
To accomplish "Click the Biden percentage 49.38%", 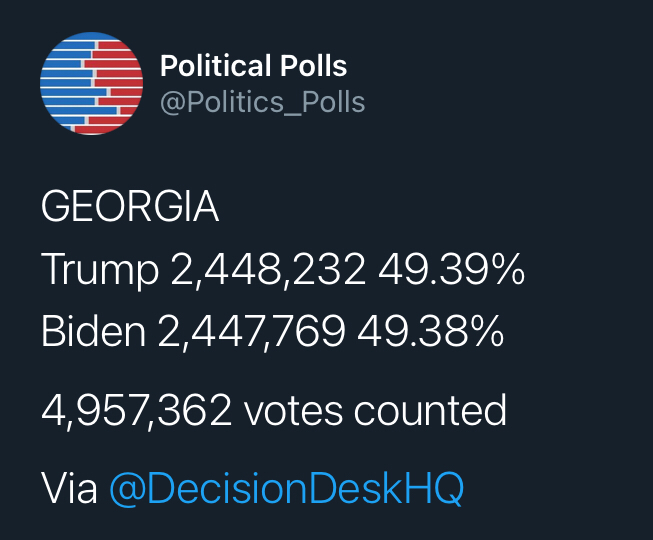I will click(x=431, y=331).
